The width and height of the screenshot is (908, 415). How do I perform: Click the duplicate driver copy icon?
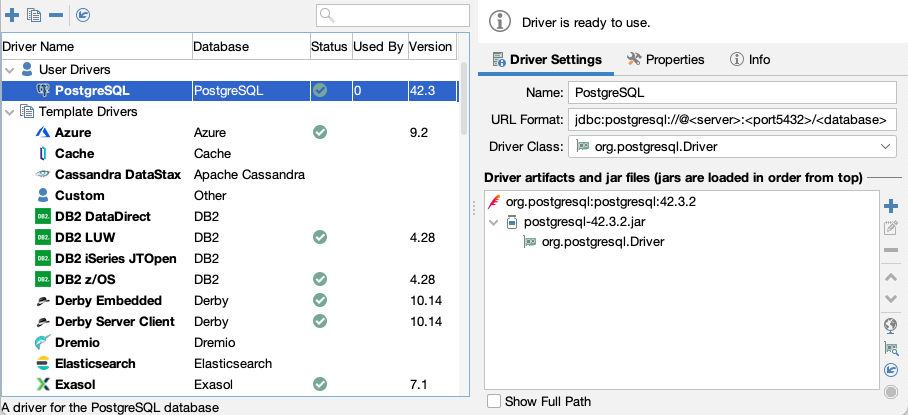[x=34, y=15]
